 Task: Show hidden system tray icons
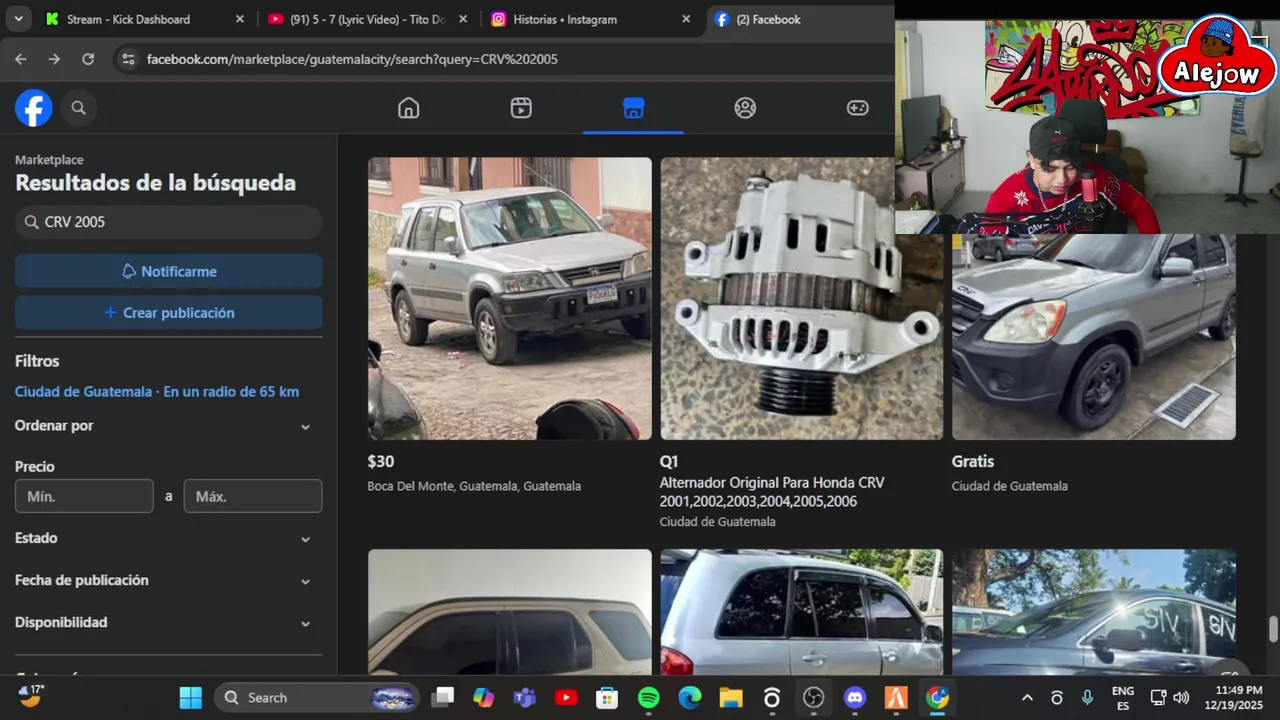tap(1027, 698)
